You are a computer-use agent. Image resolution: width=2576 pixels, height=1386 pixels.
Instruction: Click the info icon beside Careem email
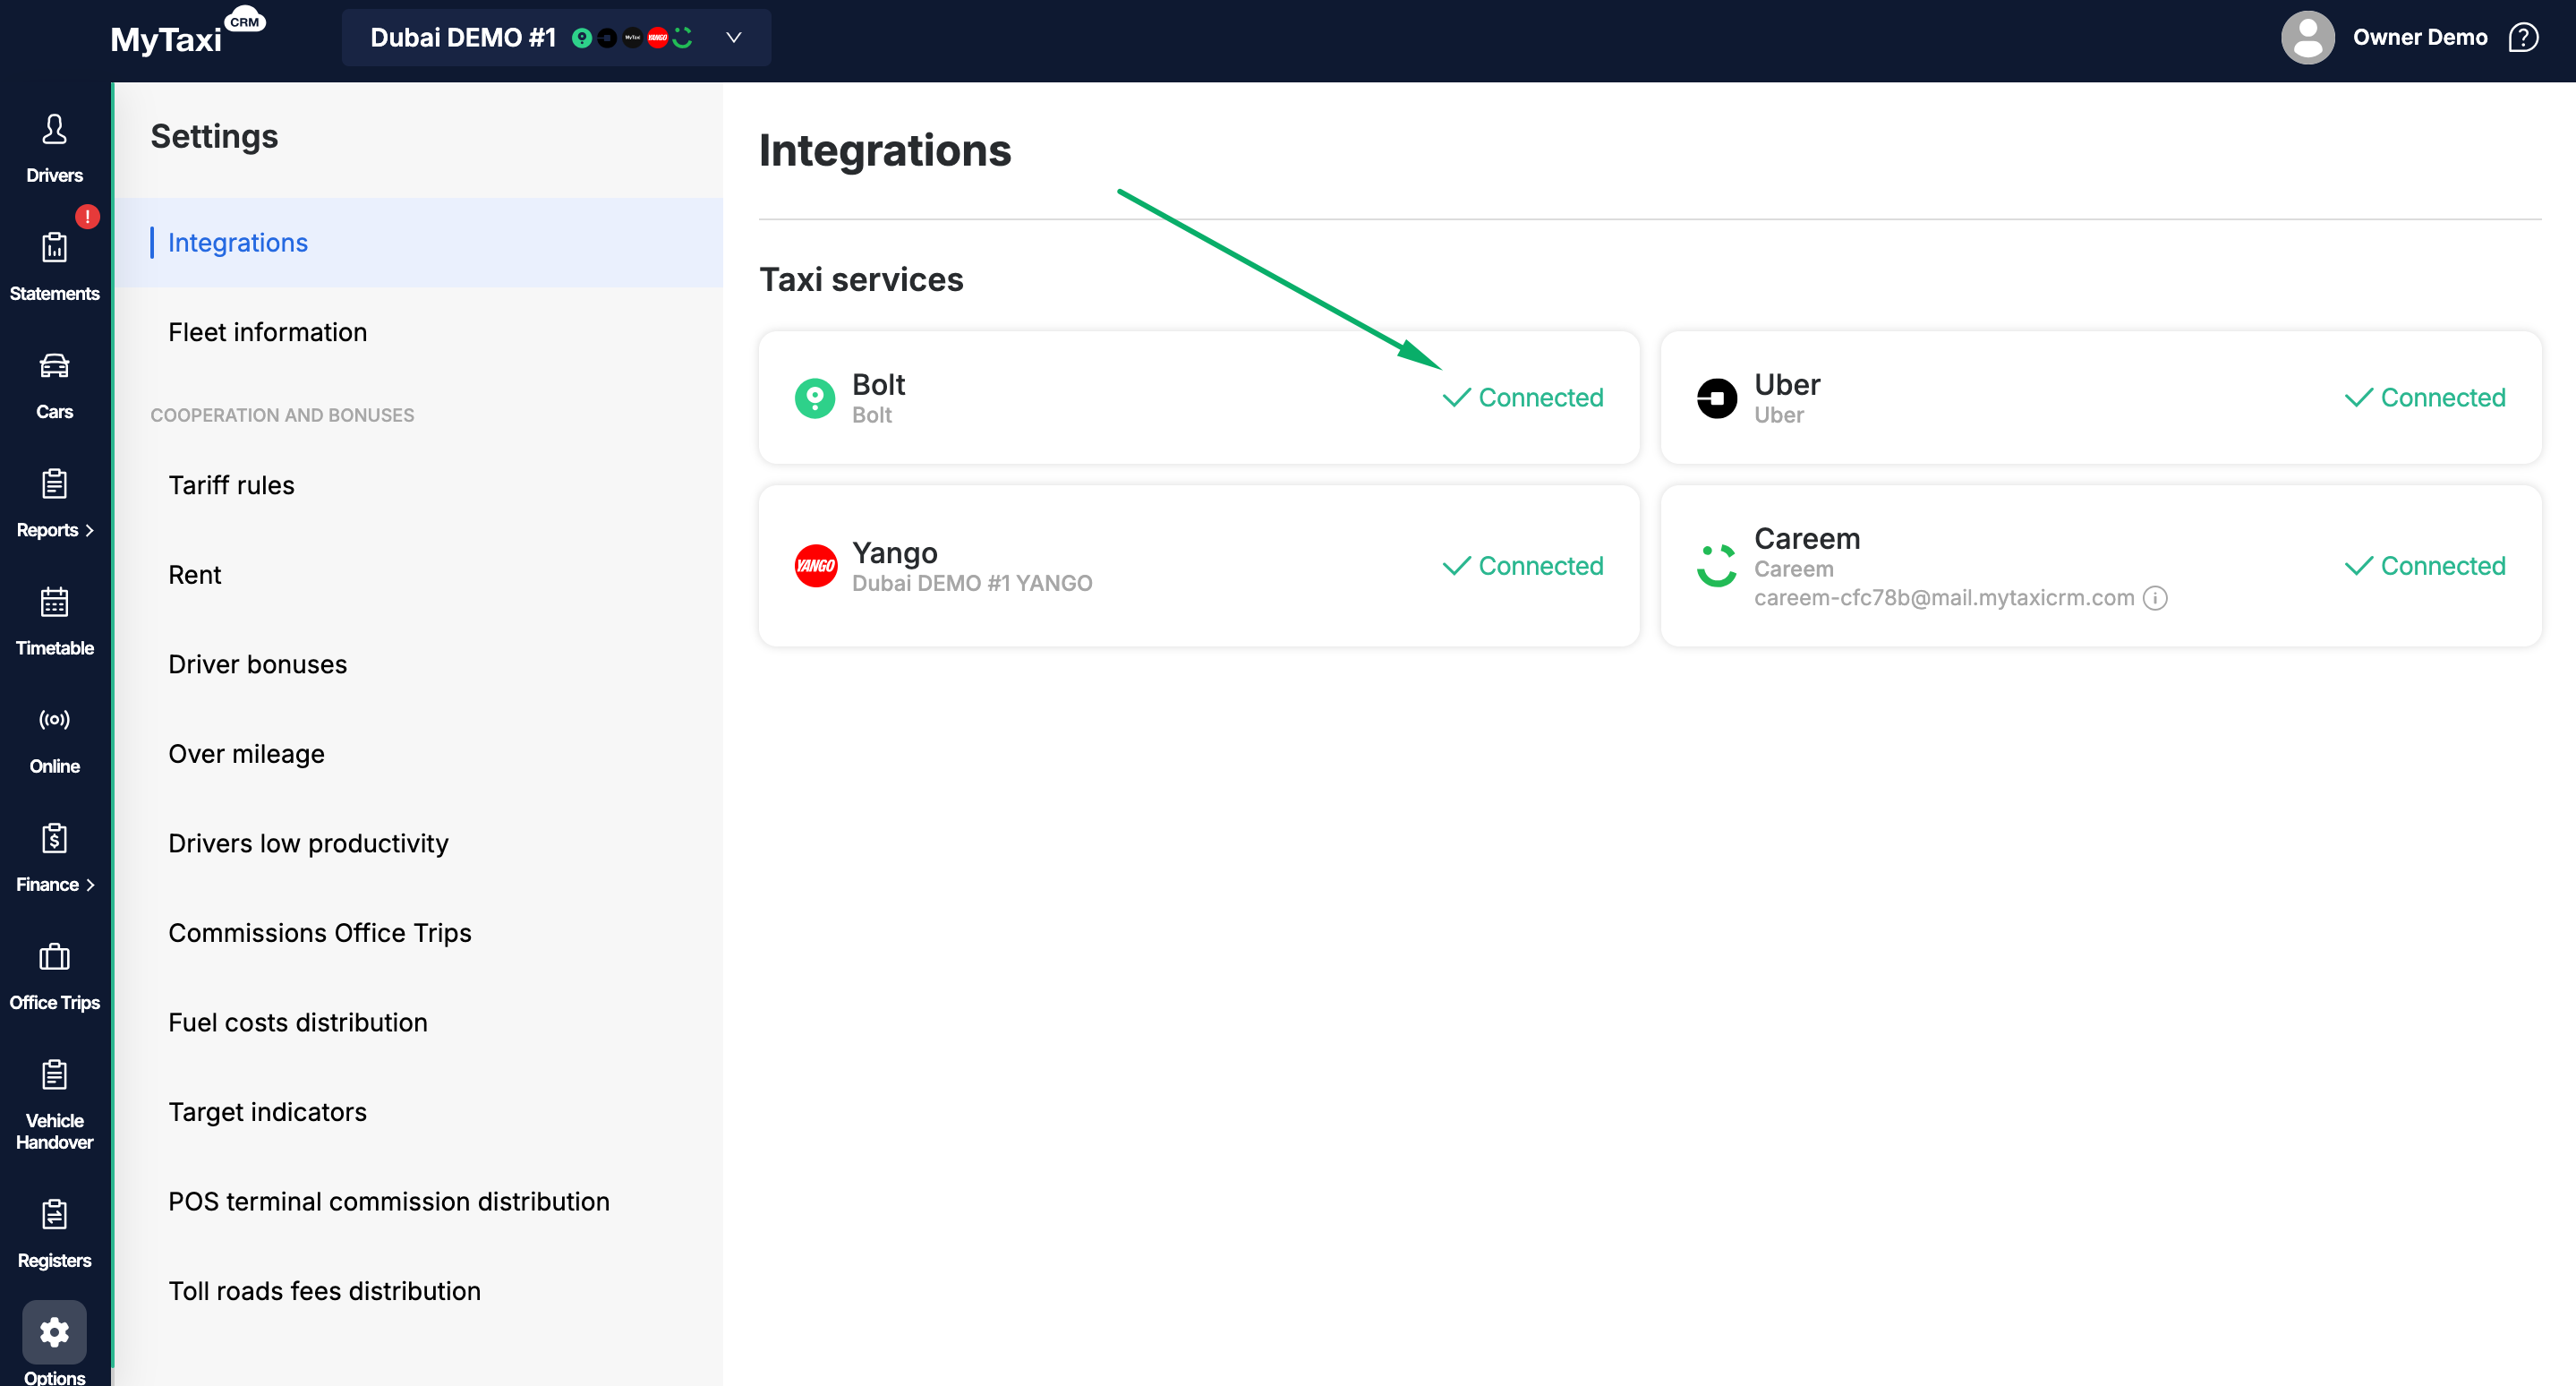tap(2155, 598)
